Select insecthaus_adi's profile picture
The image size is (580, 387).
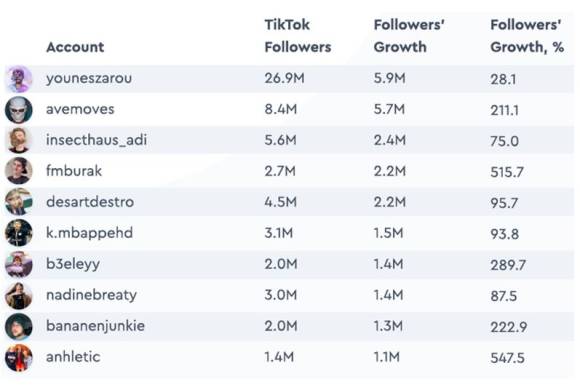point(19,141)
